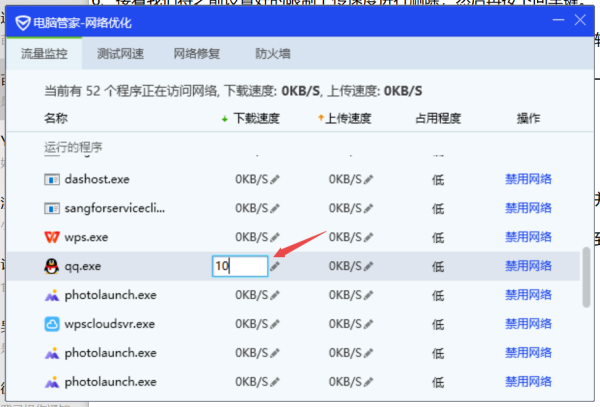This screenshot has height=407, width=600.
Task: Click wpscloudsvr.exe download value 0KB/S
Action: click(252, 324)
